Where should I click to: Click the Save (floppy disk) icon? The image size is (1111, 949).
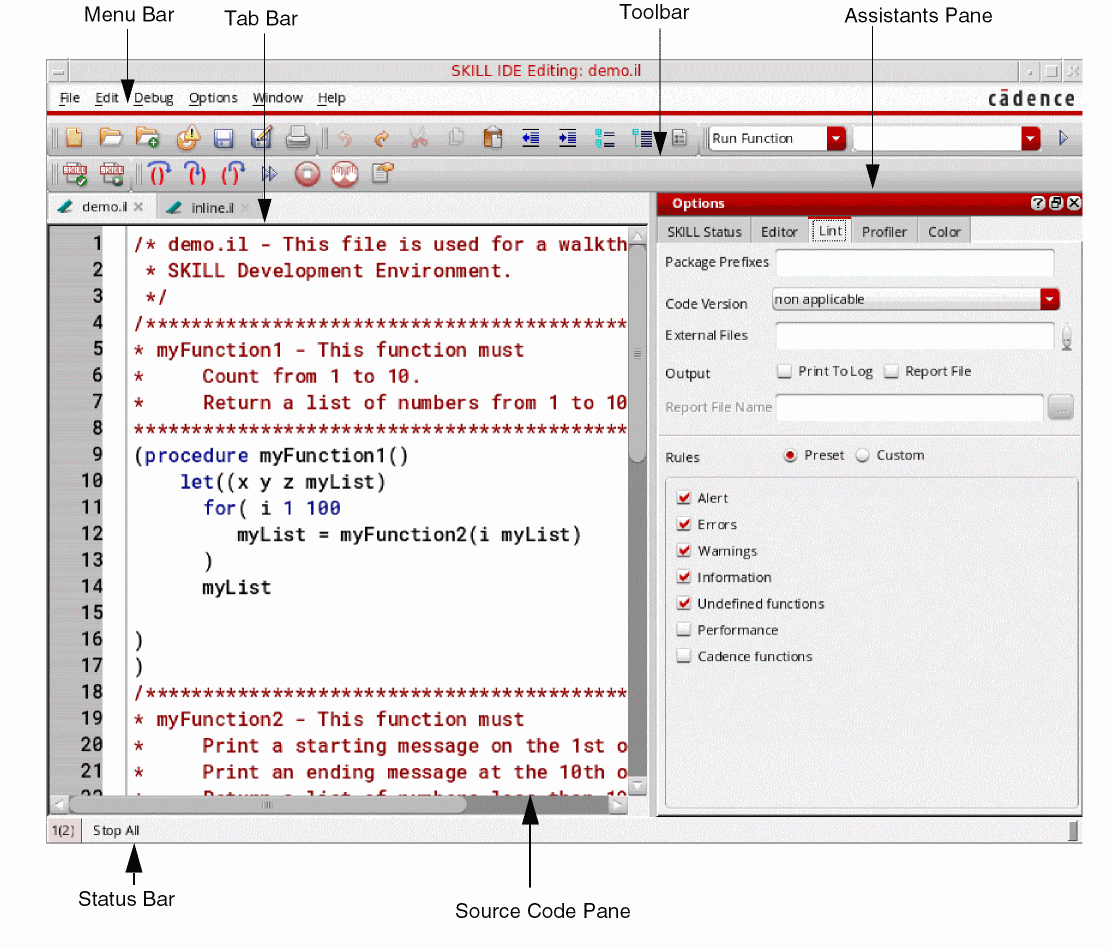[x=224, y=138]
